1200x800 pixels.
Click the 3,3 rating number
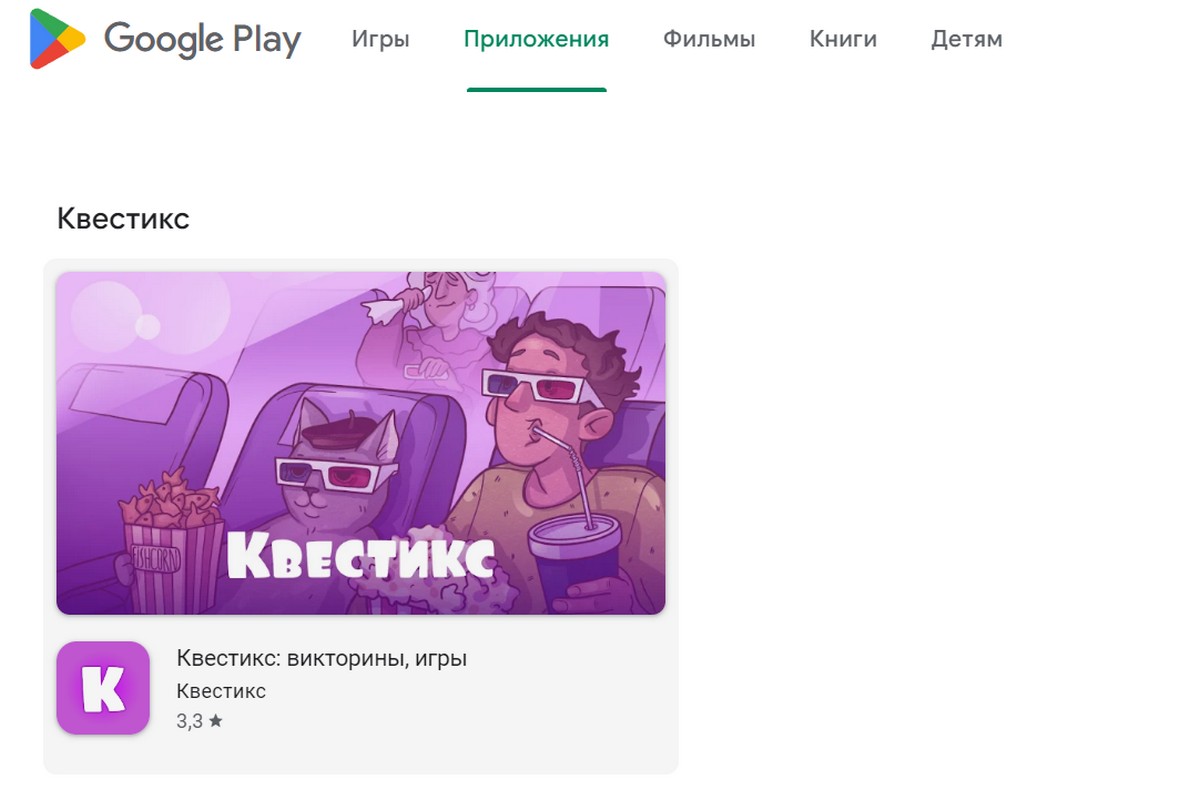(189, 721)
